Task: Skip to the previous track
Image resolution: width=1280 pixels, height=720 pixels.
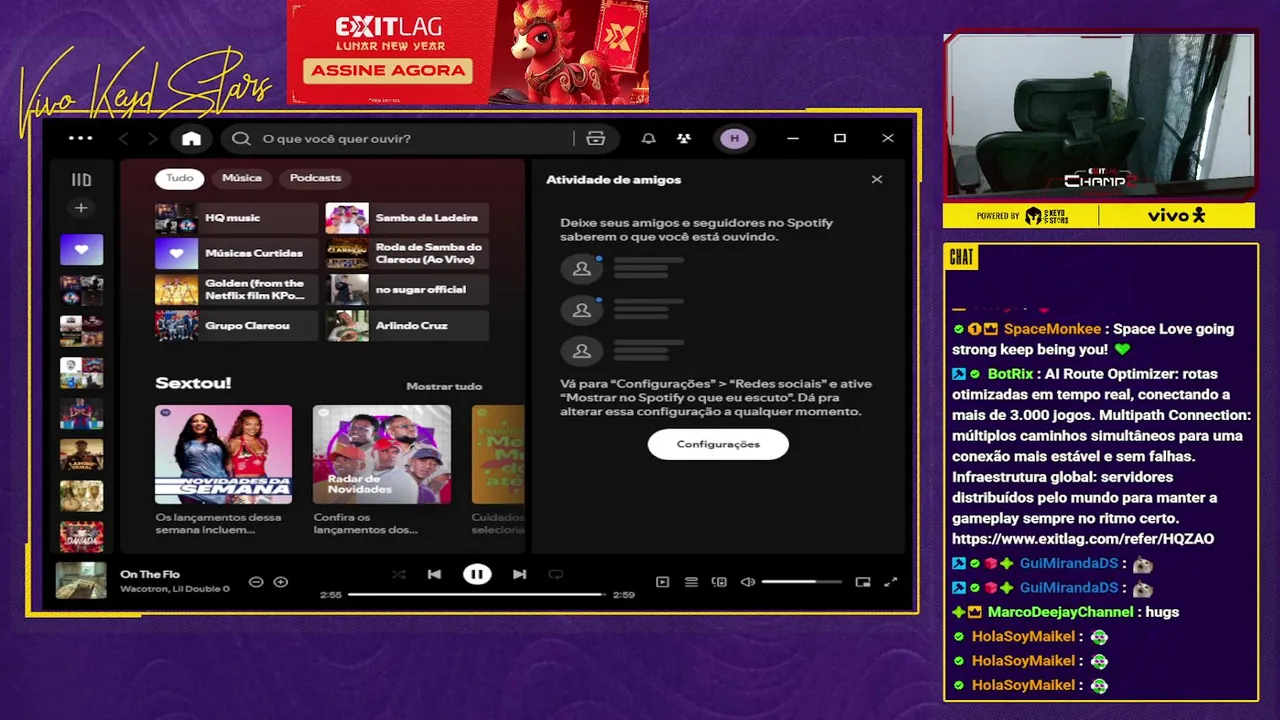Action: click(x=434, y=574)
